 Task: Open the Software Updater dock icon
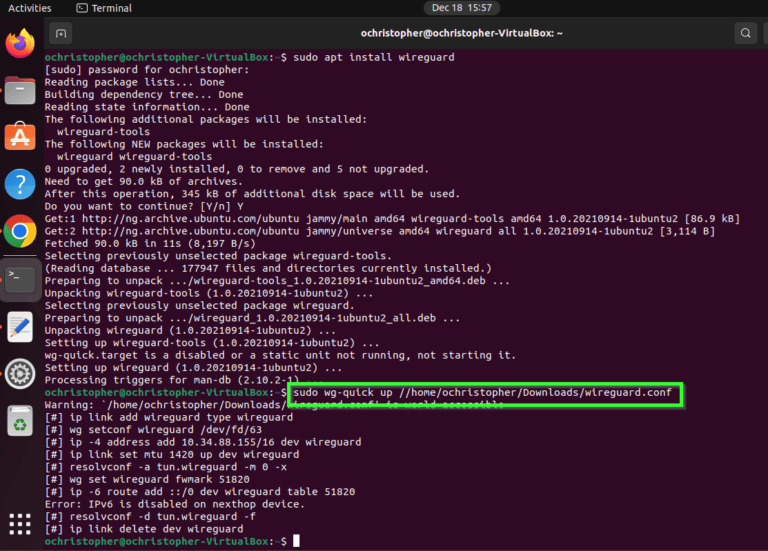(x=20, y=374)
